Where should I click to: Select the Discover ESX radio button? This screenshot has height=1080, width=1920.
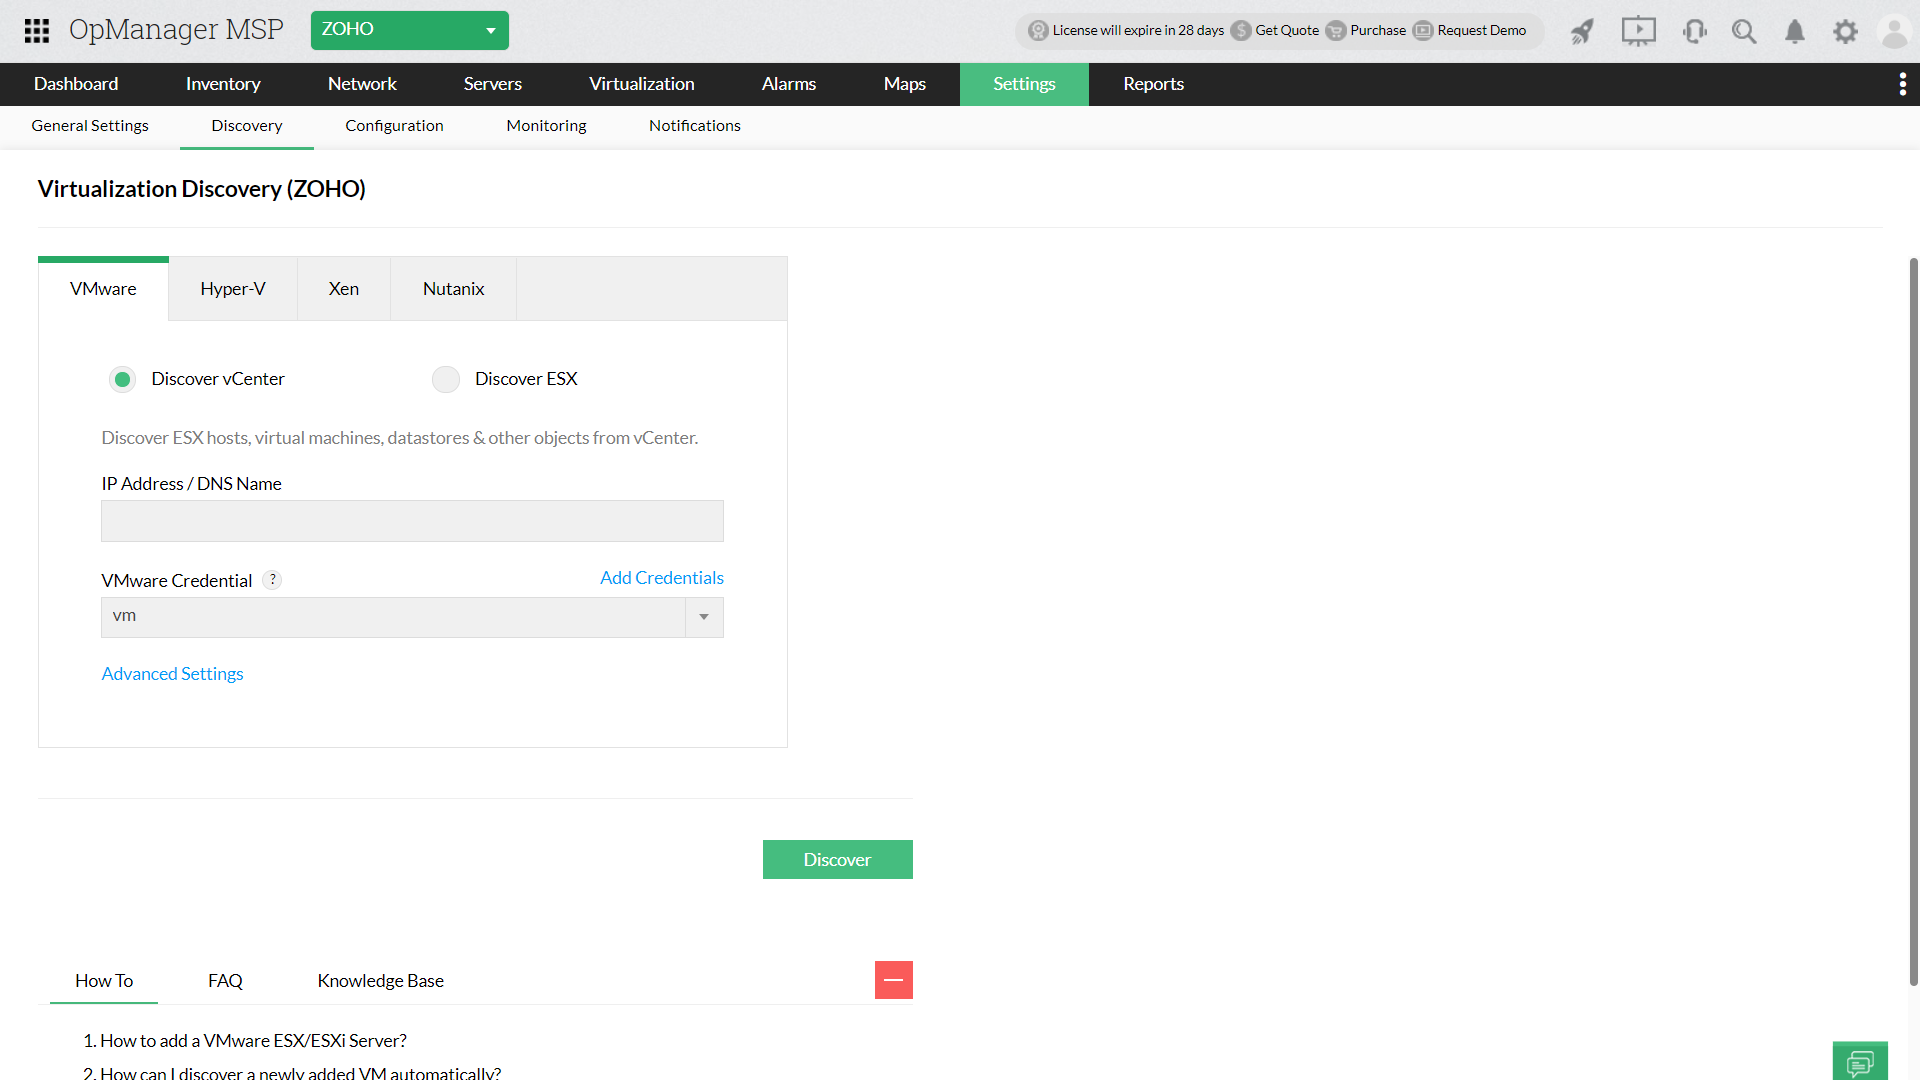click(446, 379)
